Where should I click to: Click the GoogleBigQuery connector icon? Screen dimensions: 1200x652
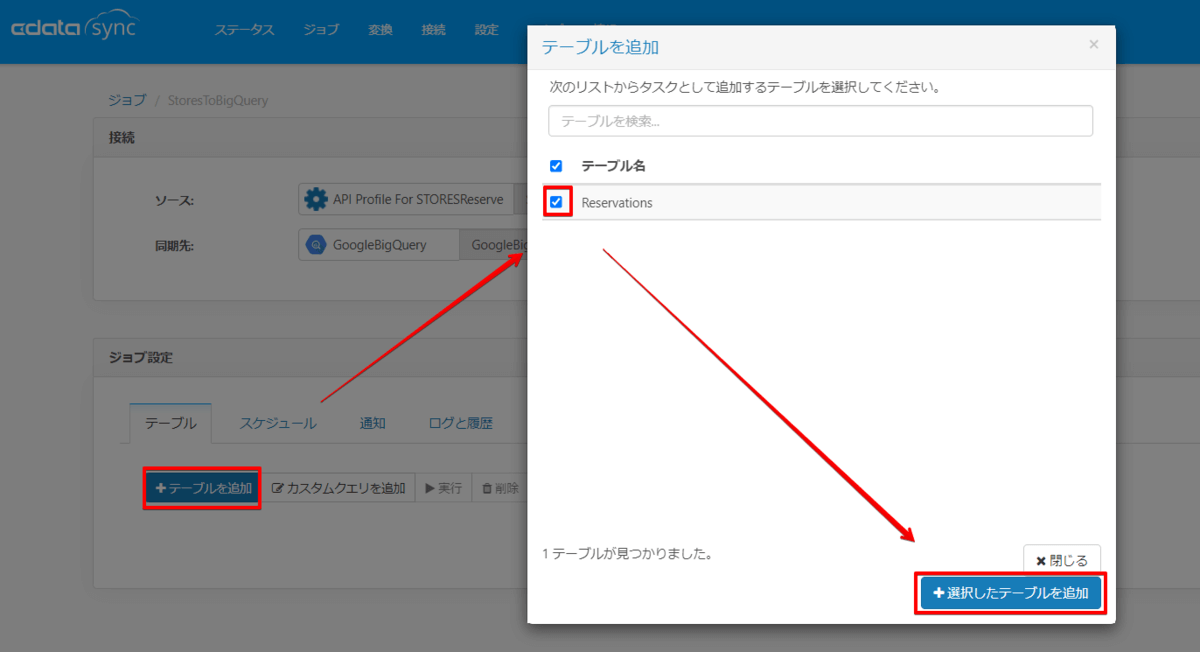coord(316,245)
